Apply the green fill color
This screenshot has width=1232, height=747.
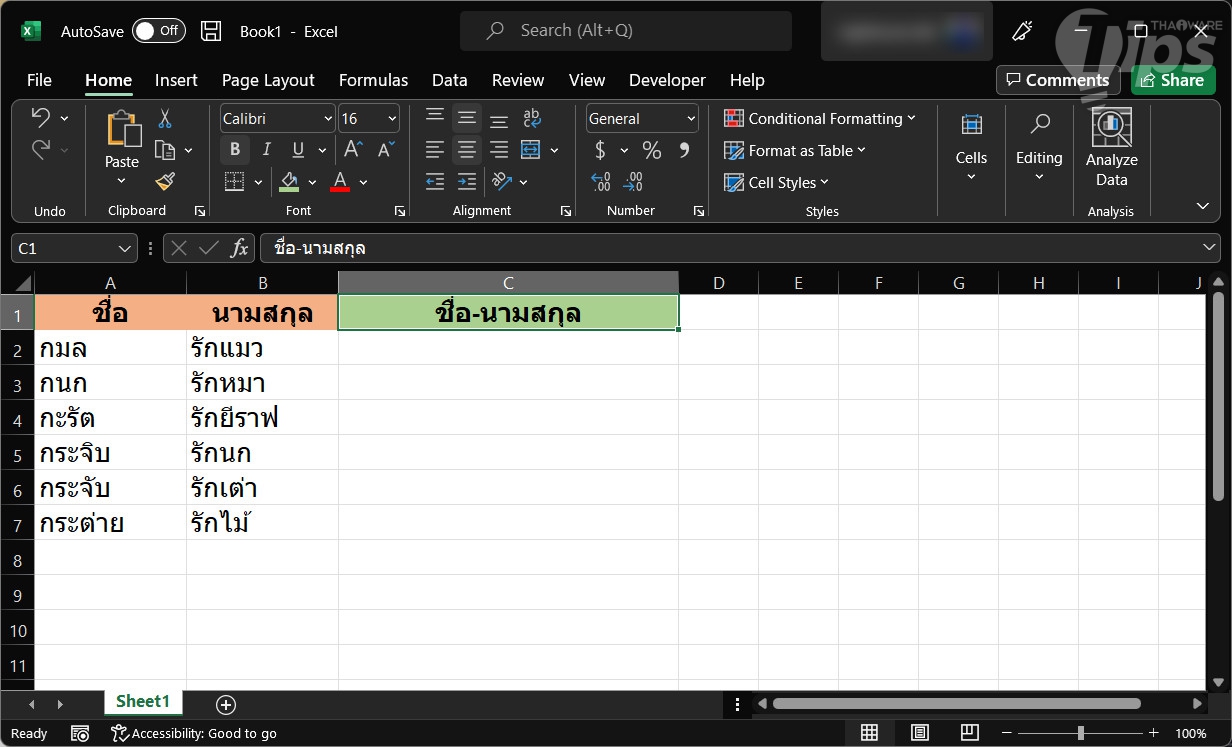coord(290,182)
